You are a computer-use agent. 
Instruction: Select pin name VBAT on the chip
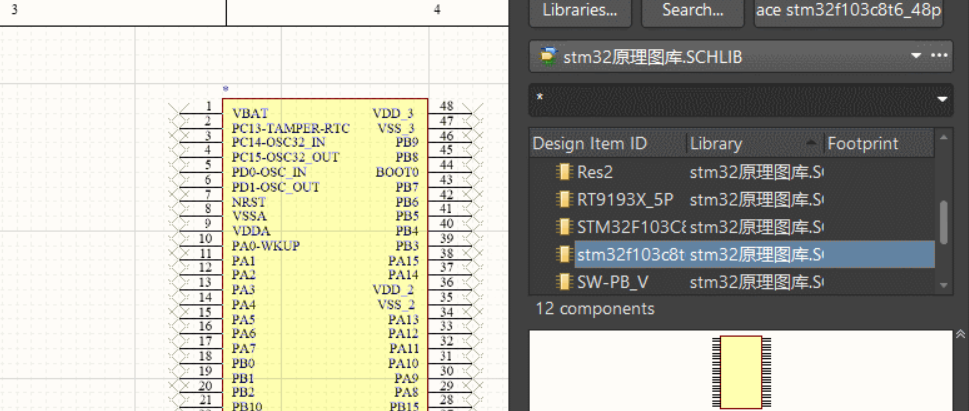point(250,114)
